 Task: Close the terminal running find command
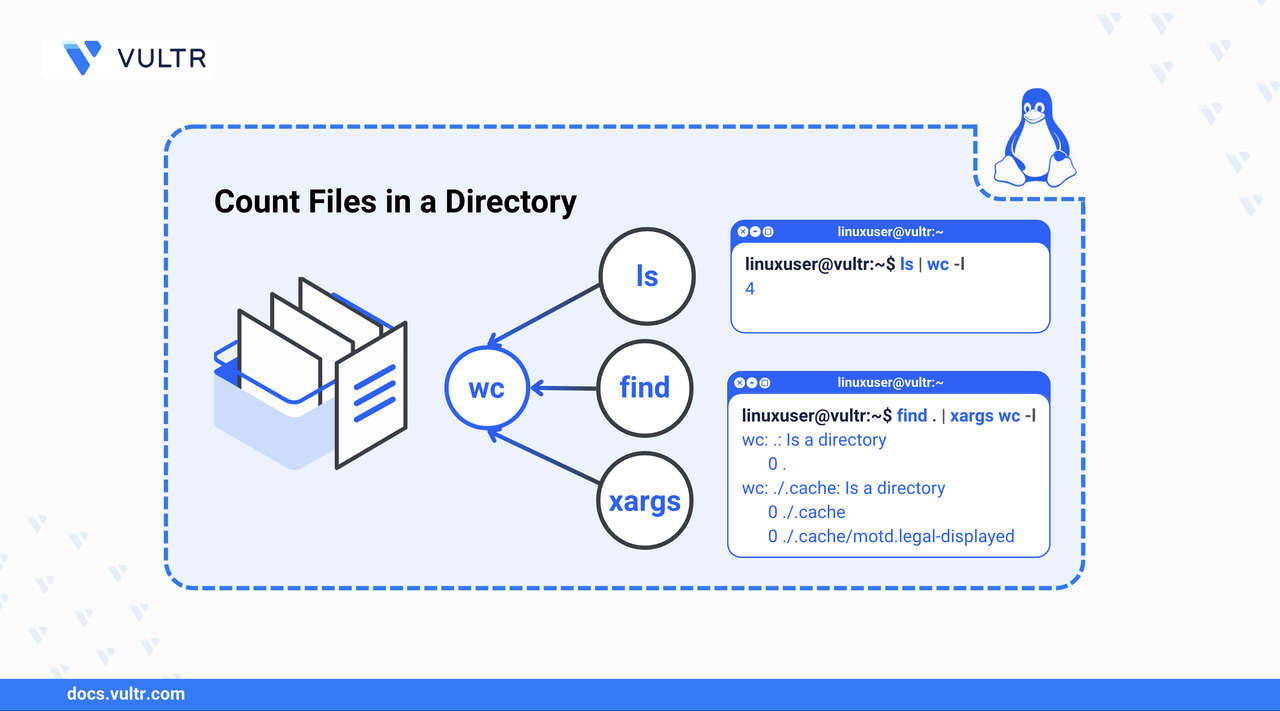(740, 383)
